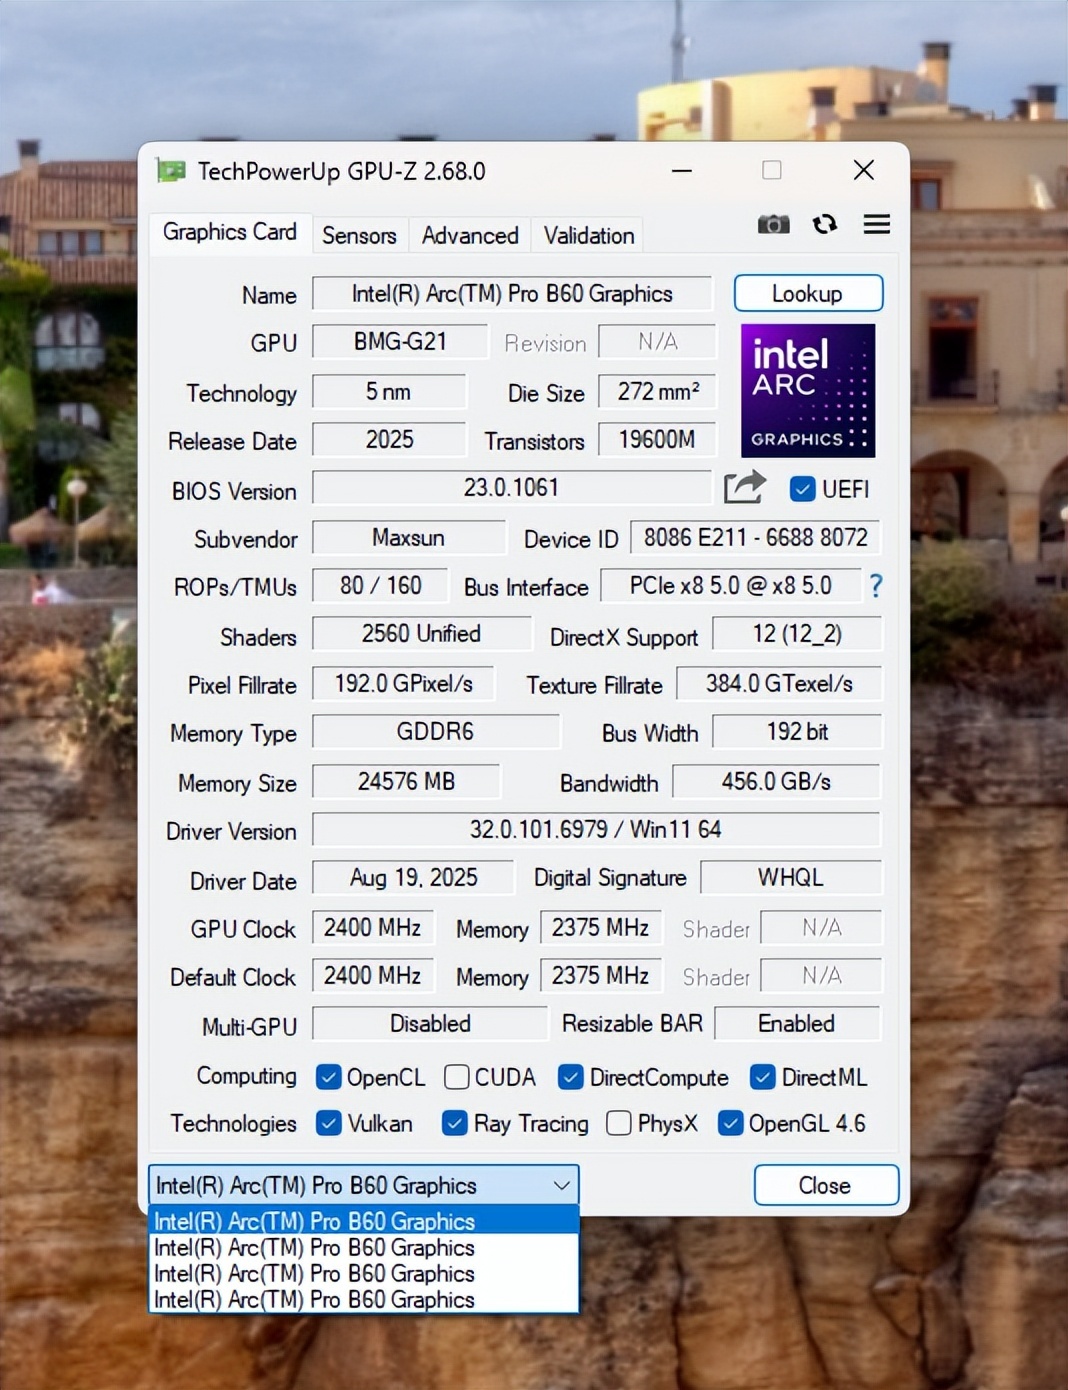
Task: Select the last Arc Pro B60 entry in list
Action: (x=363, y=1300)
